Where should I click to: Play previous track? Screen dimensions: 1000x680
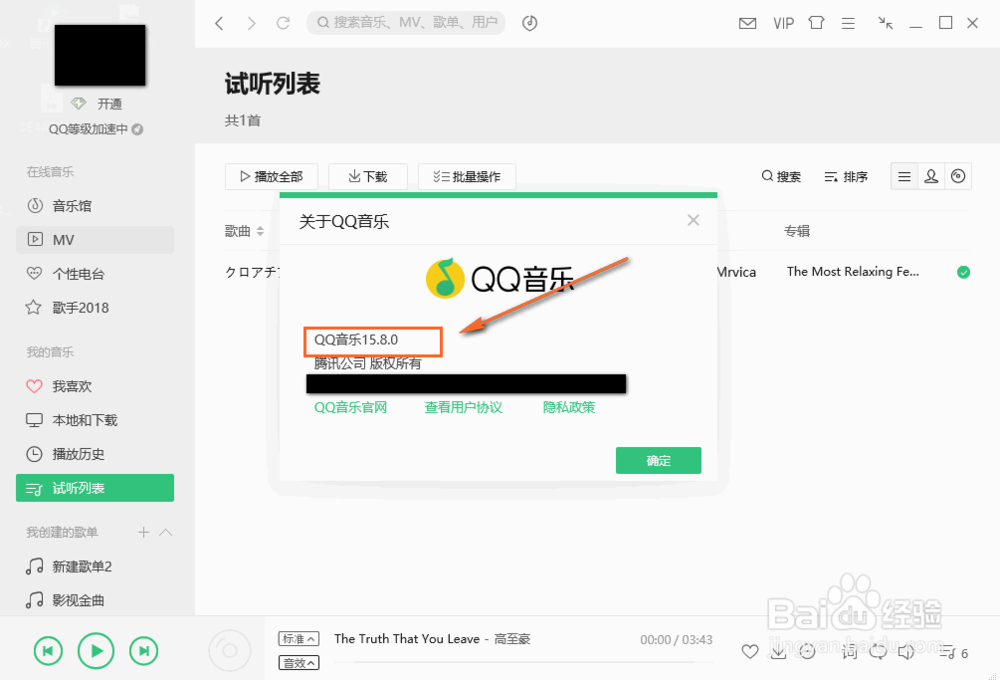click(48, 651)
